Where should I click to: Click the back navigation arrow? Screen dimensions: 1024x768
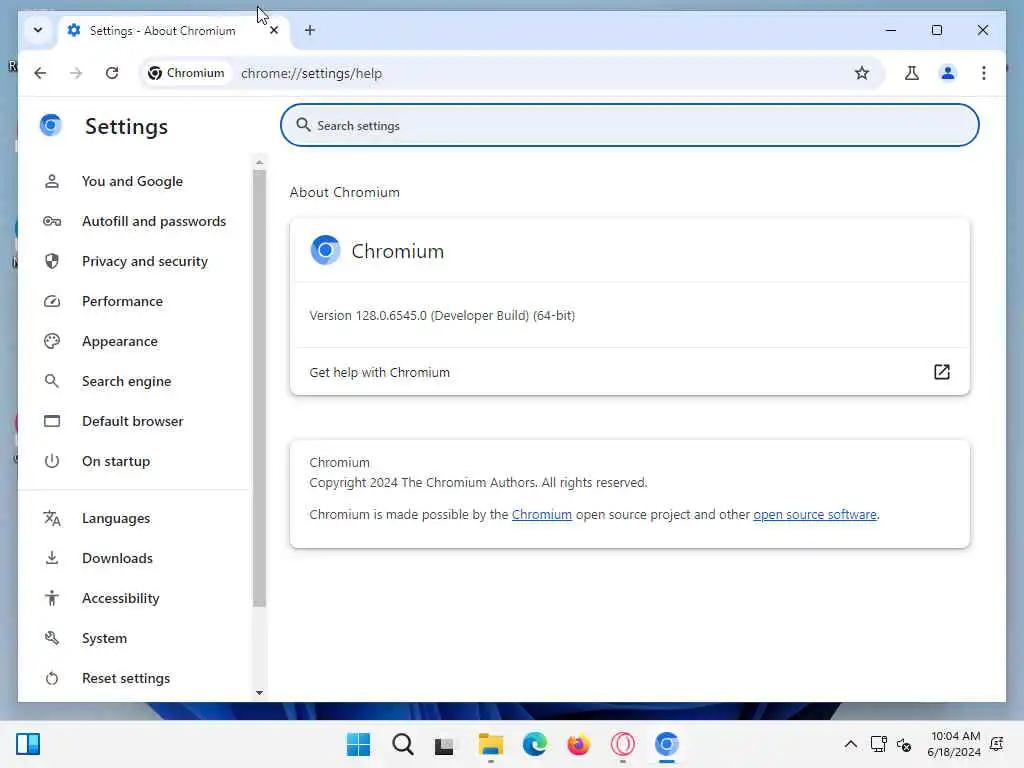40,73
